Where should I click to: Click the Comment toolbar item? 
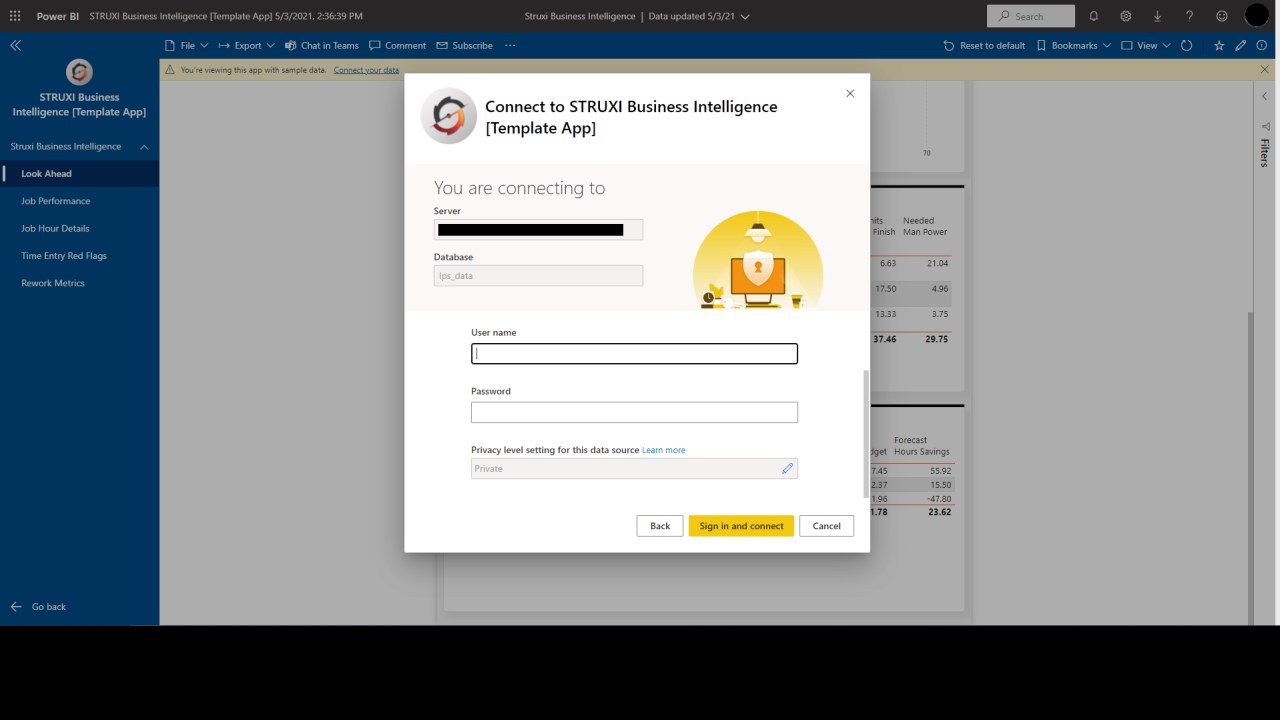[397, 45]
